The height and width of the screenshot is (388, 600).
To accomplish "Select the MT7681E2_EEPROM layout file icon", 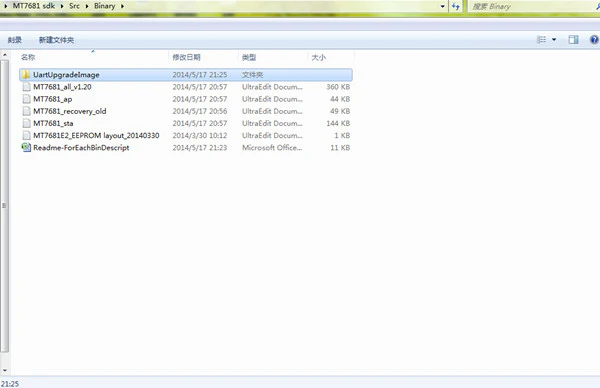I will click(x=26, y=135).
